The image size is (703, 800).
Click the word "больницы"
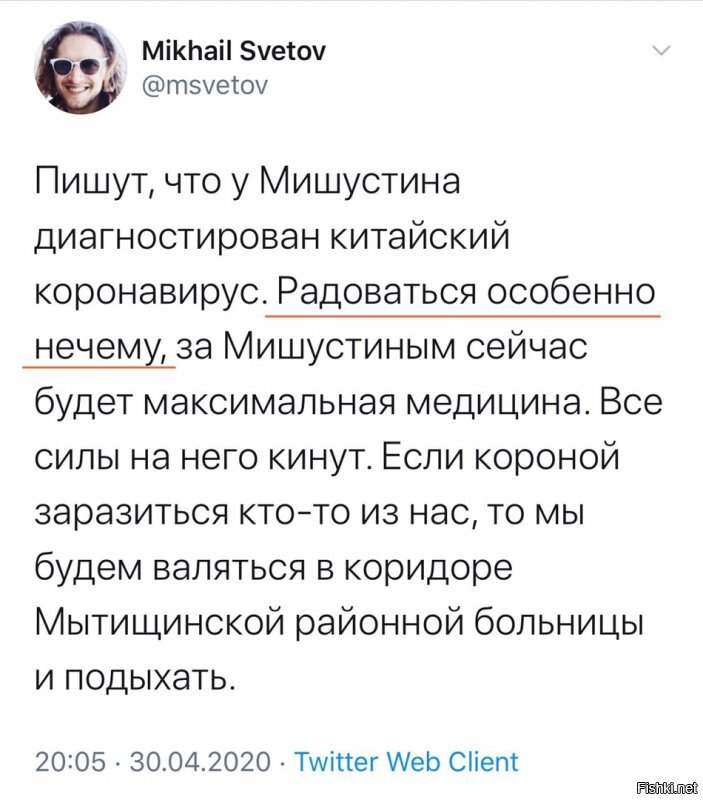(557, 623)
